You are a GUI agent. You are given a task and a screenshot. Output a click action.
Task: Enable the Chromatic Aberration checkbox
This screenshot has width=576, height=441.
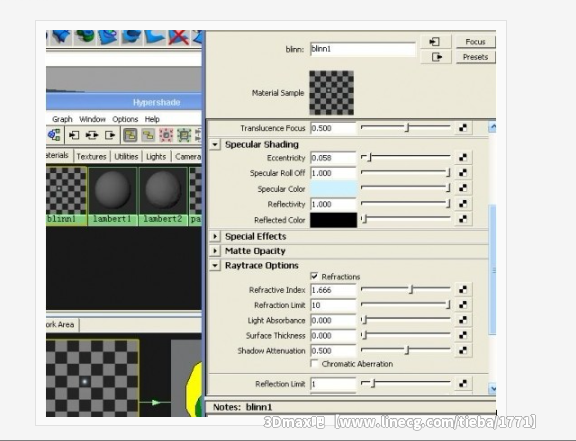click(x=314, y=364)
